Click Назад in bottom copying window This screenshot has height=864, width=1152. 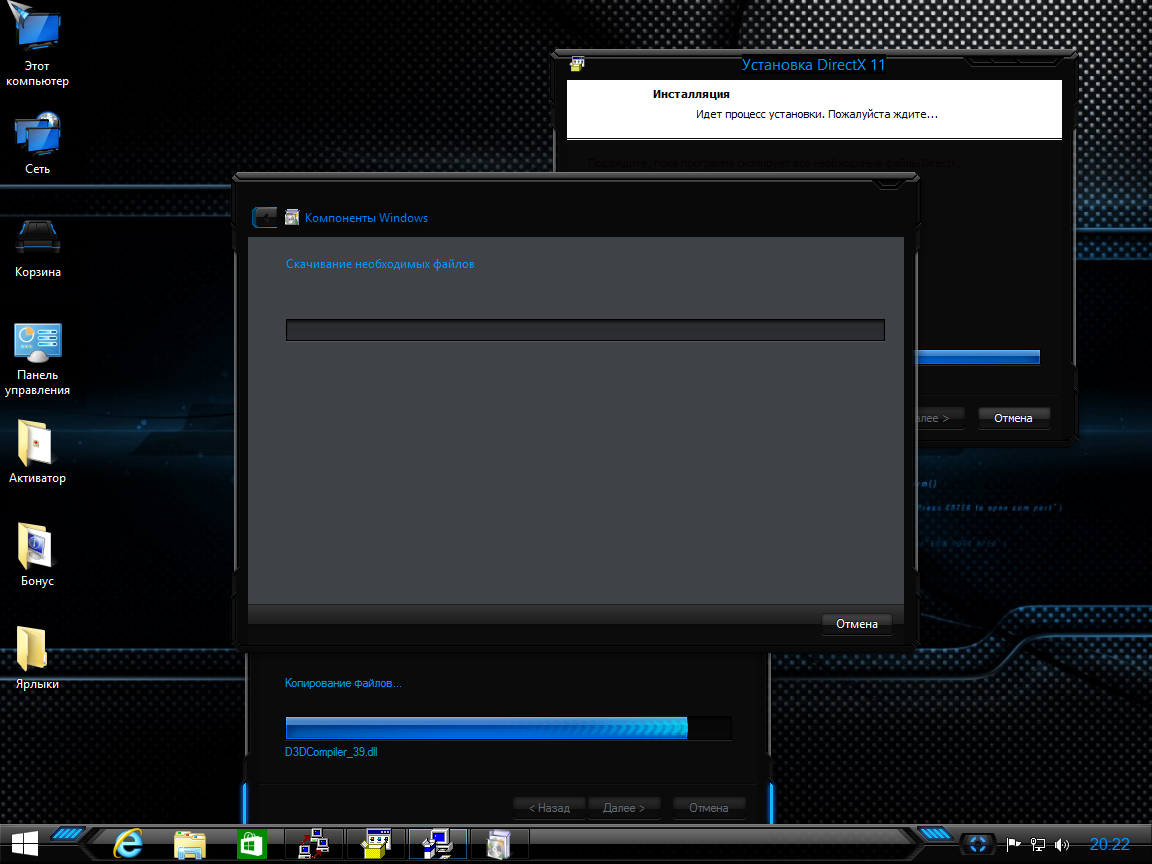[x=550, y=808]
